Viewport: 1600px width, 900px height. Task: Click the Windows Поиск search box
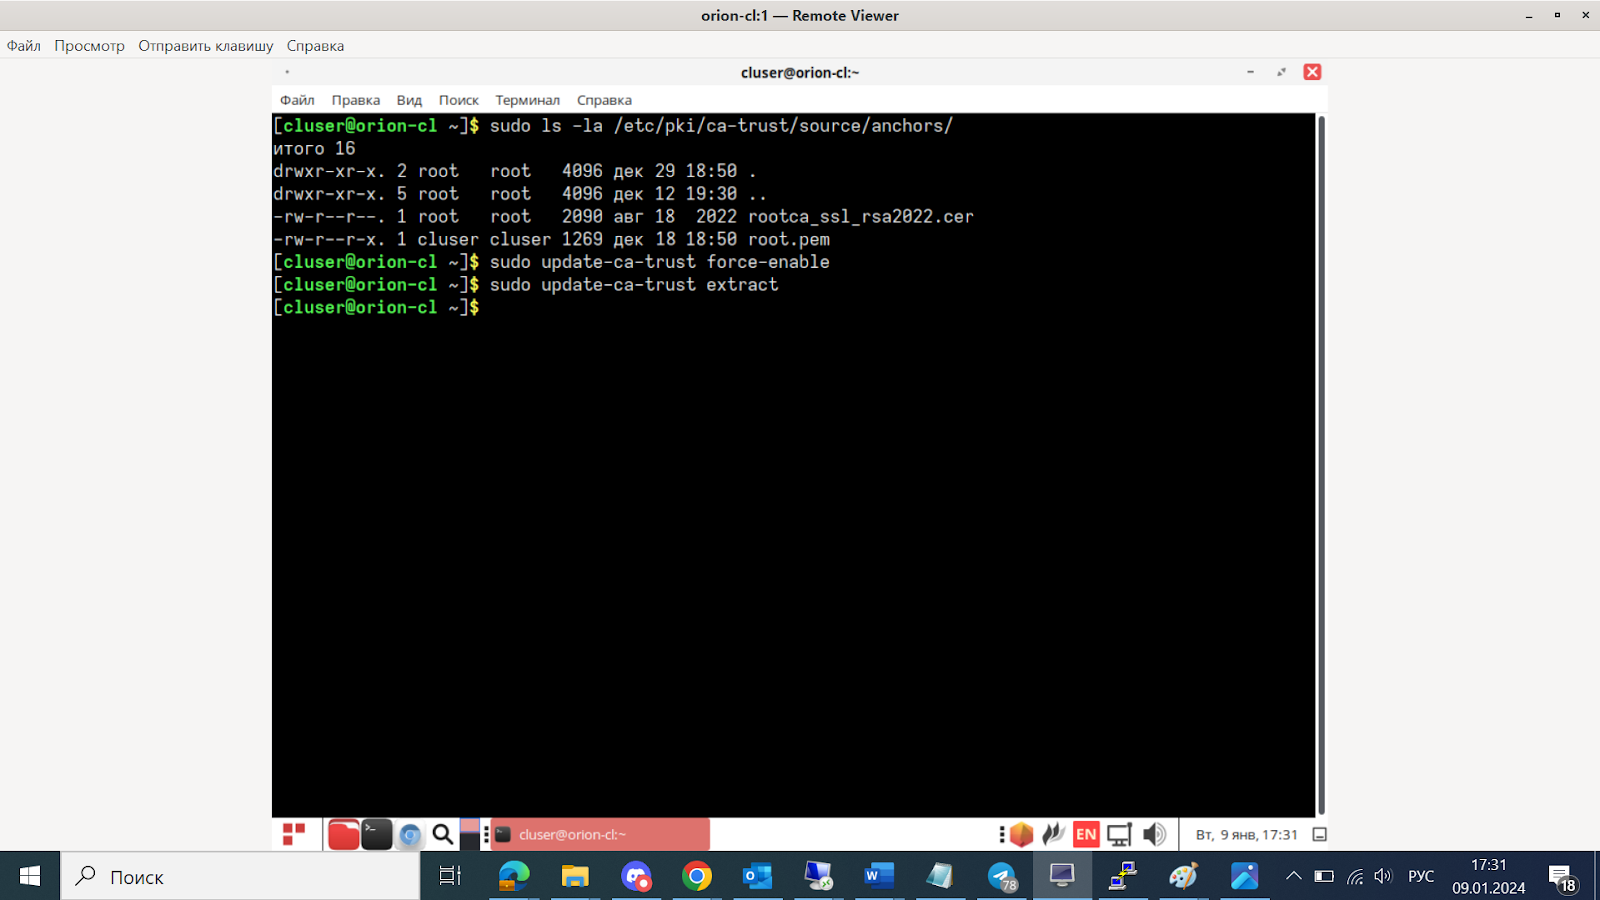(x=241, y=876)
